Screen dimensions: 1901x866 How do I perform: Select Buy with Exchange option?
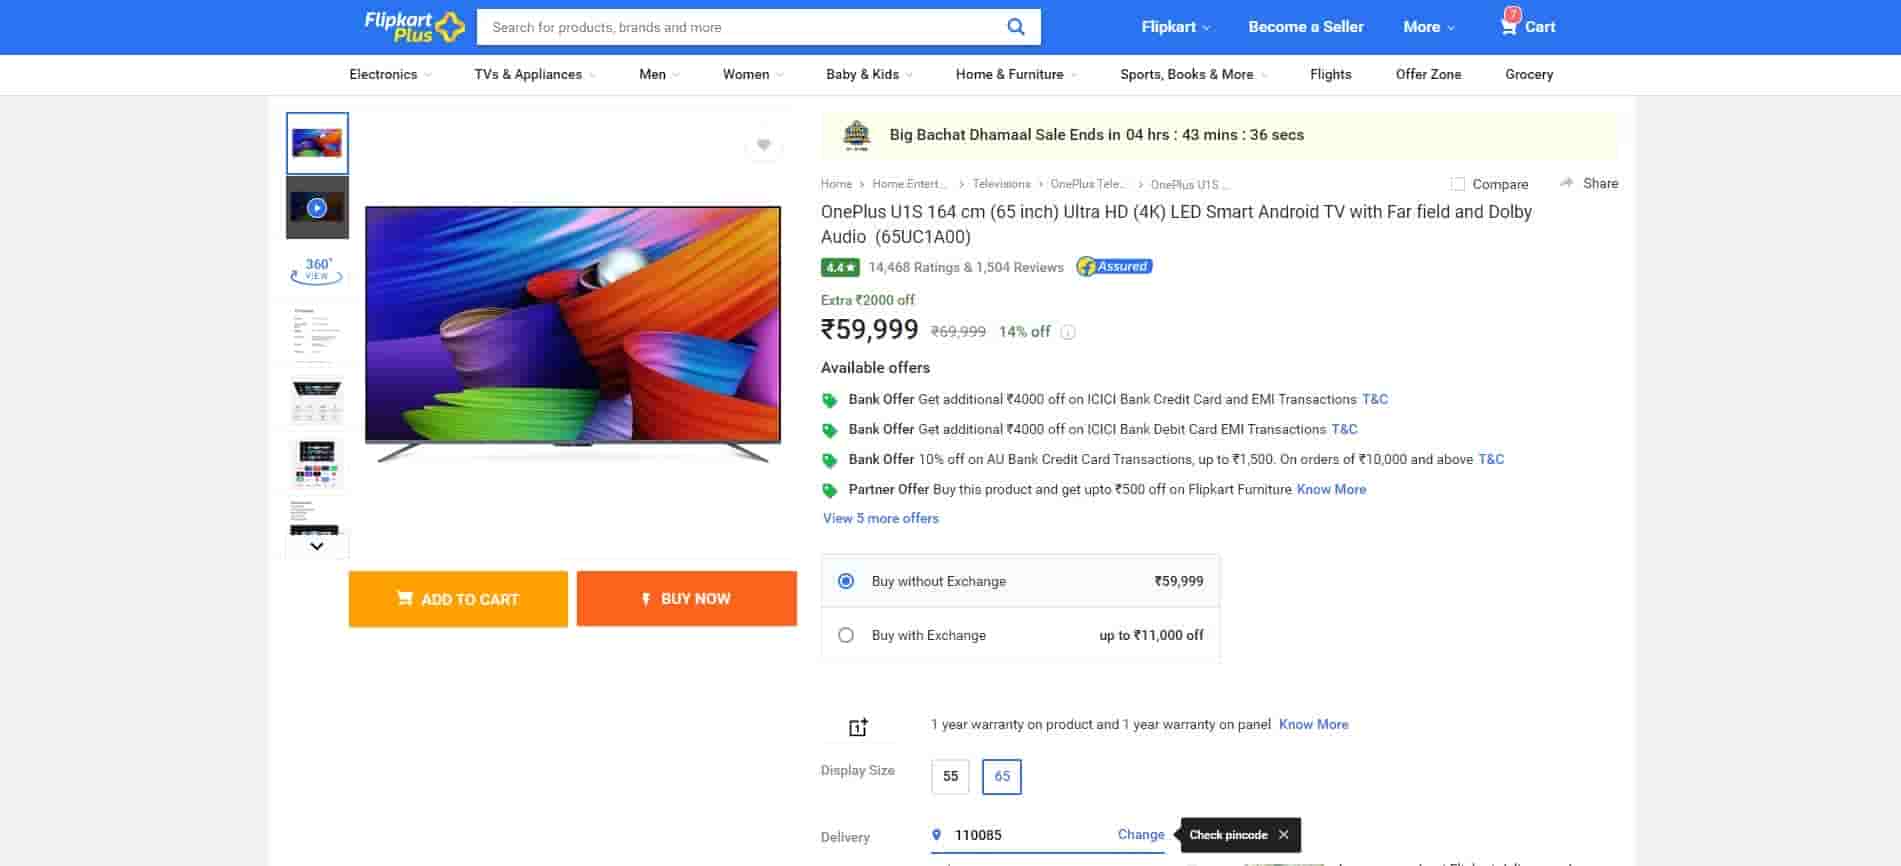[x=846, y=635]
